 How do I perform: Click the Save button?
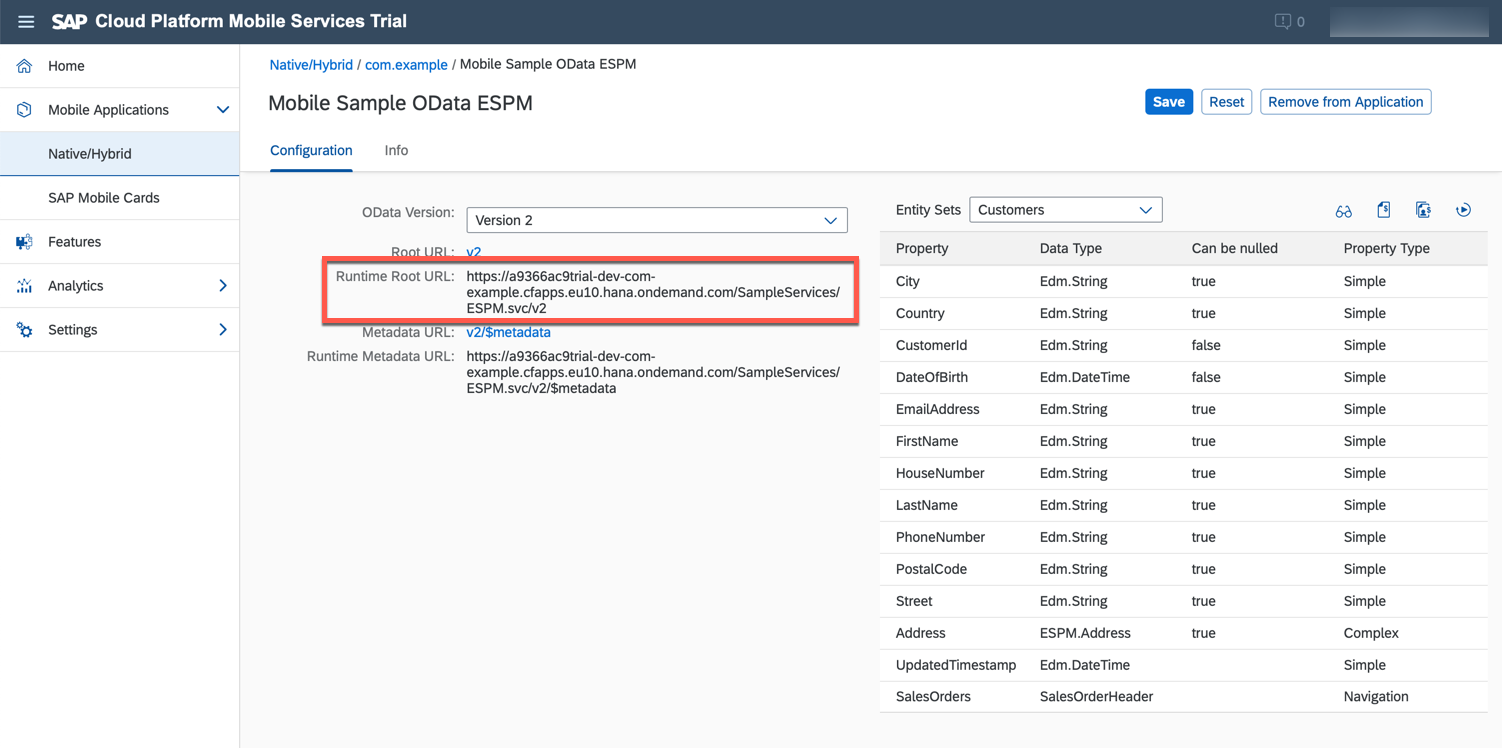pos(1169,102)
